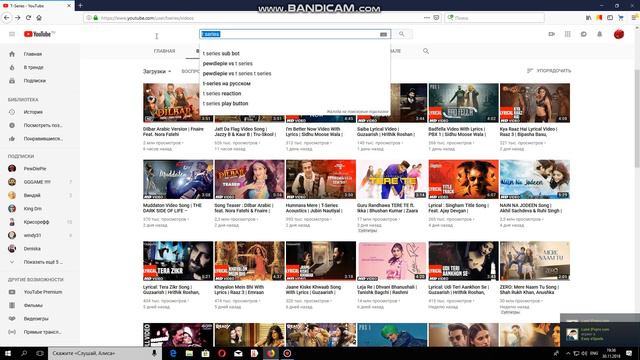640x360 pixels.
Task: Click the Alice microphone icon on taskbar
Action: click(154, 353)
